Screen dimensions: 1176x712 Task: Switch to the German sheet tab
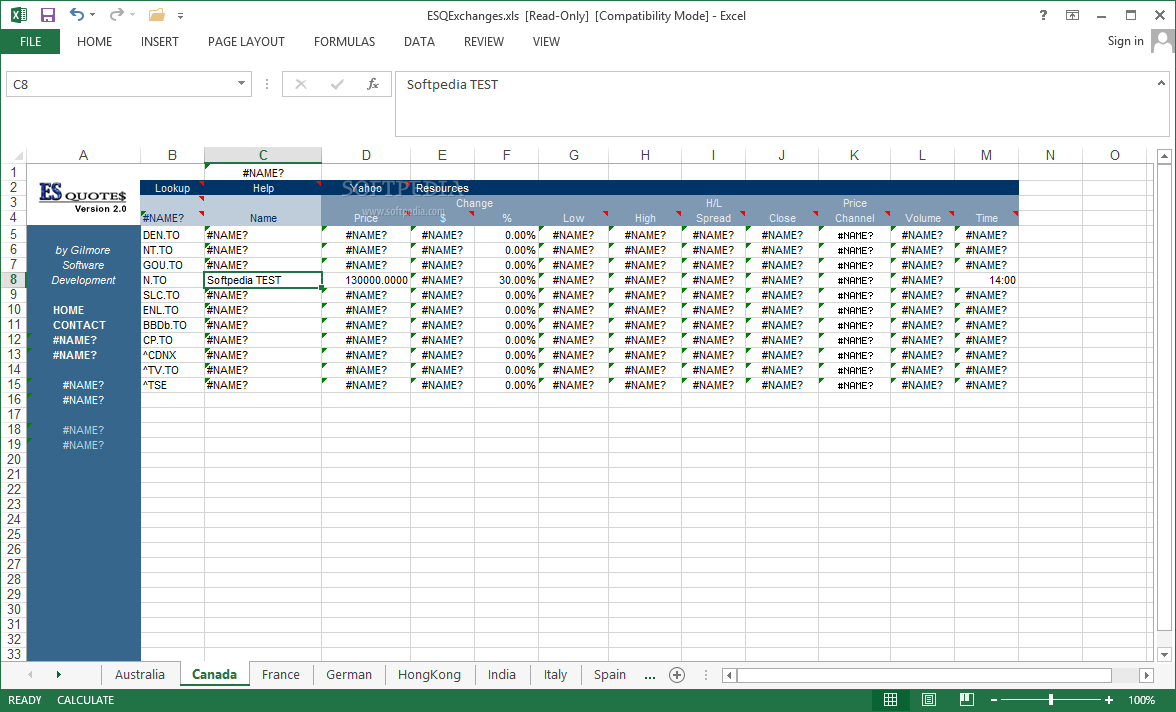(349, 674)
